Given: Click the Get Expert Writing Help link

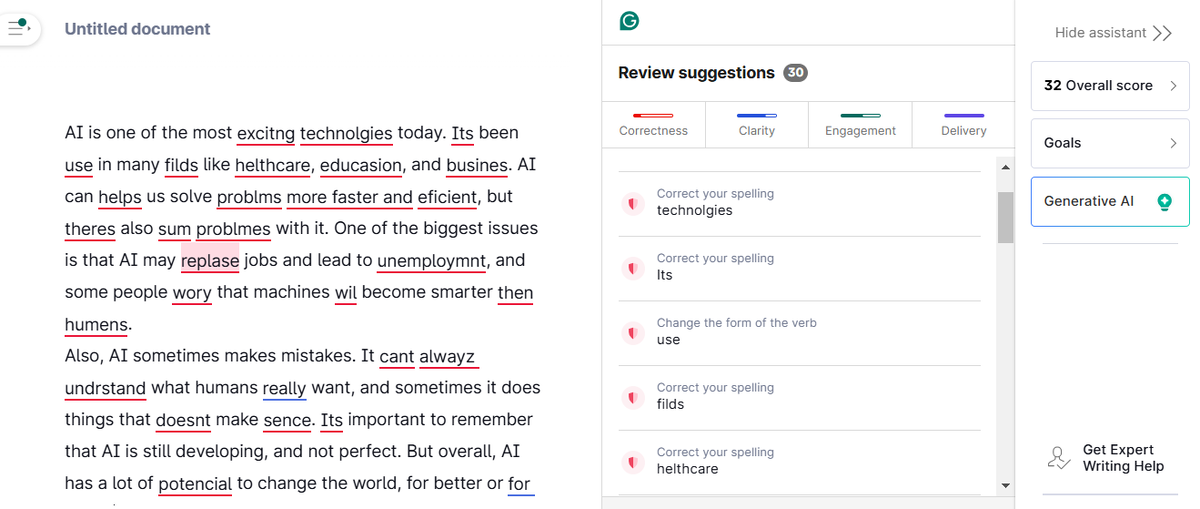Looking at the screenshot, I should (1122, 458).
